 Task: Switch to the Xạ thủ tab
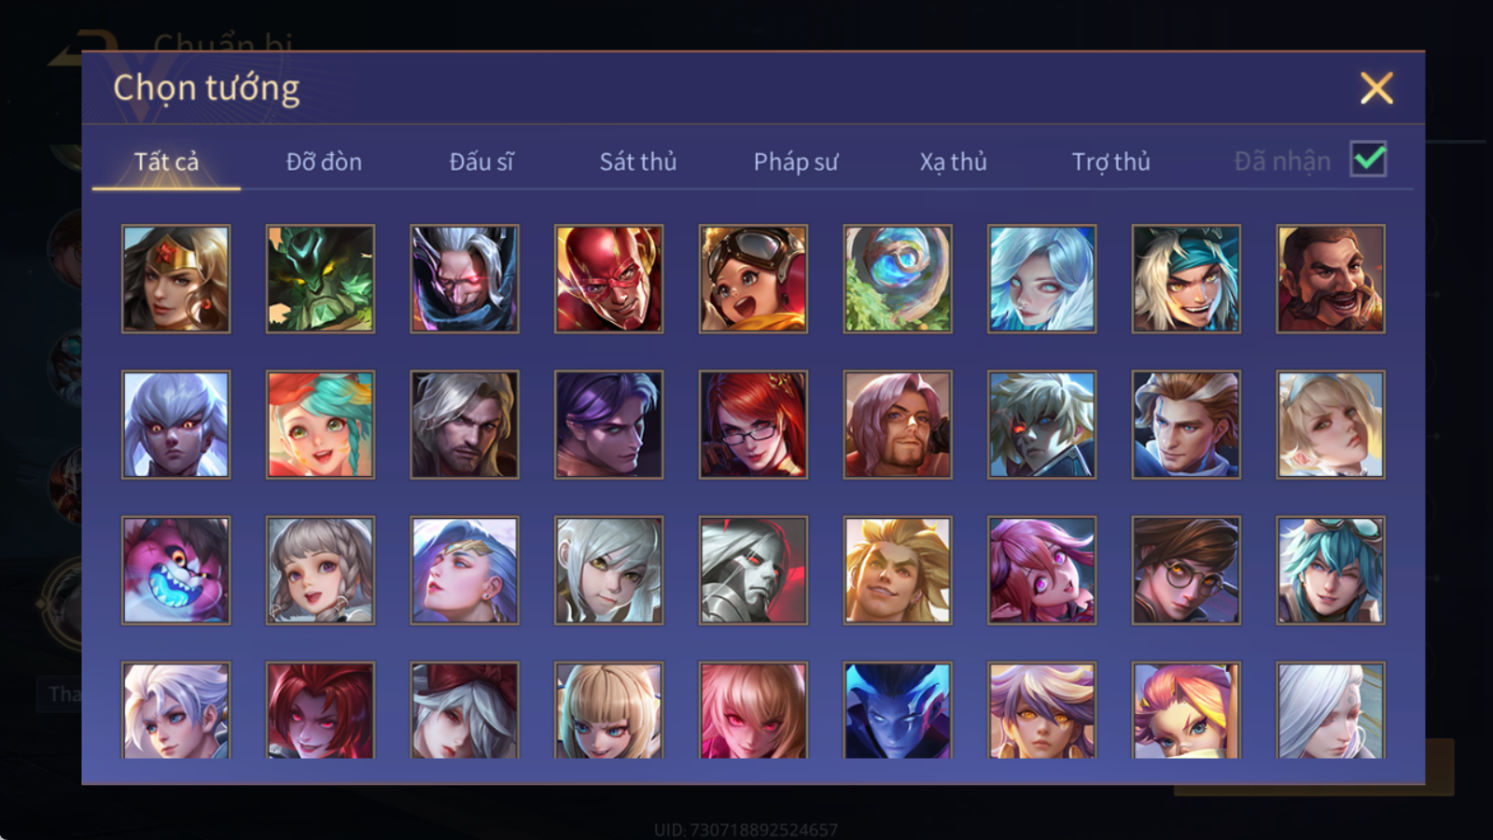pos(953,162)
